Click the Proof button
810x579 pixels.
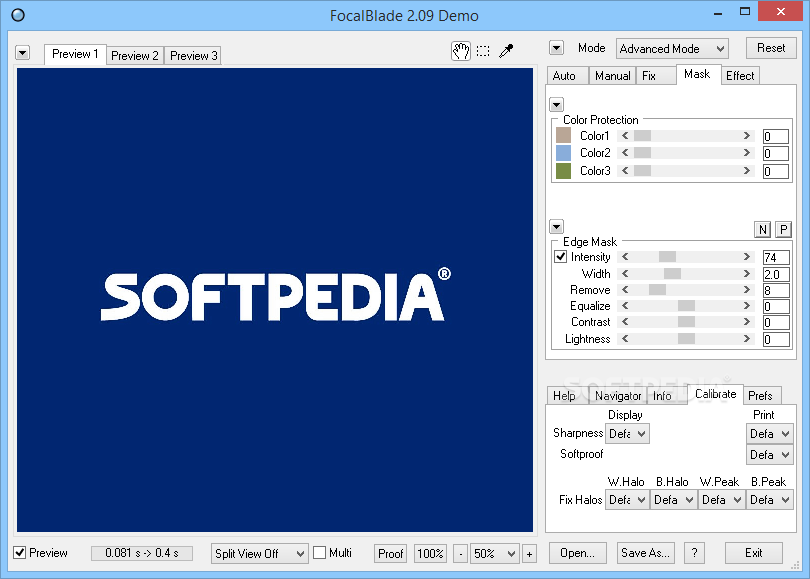click(390, 554)
